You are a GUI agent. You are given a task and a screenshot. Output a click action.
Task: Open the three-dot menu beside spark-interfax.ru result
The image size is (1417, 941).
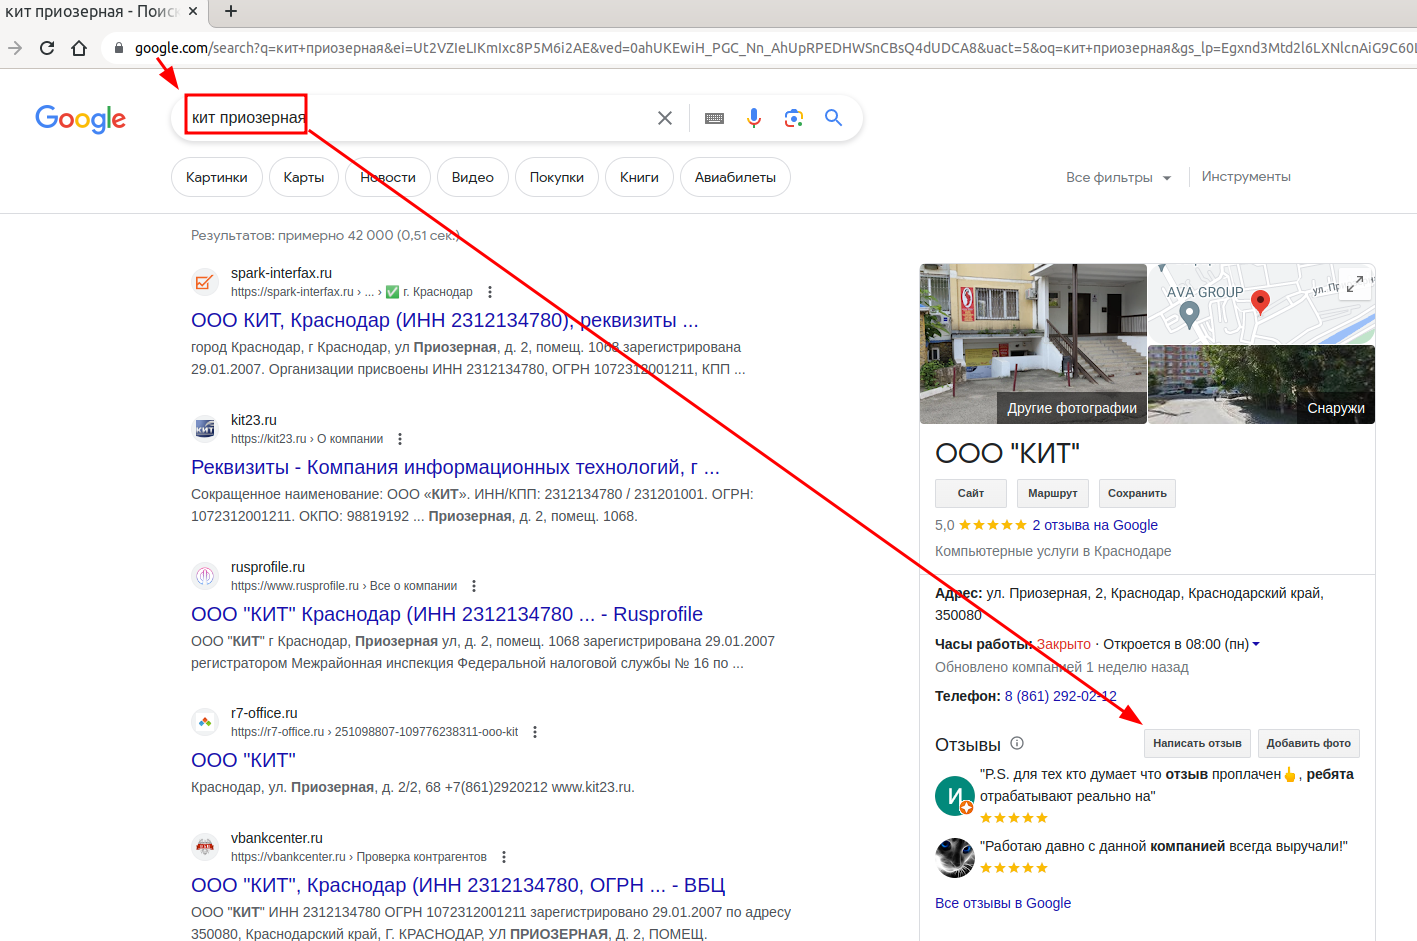489,291
